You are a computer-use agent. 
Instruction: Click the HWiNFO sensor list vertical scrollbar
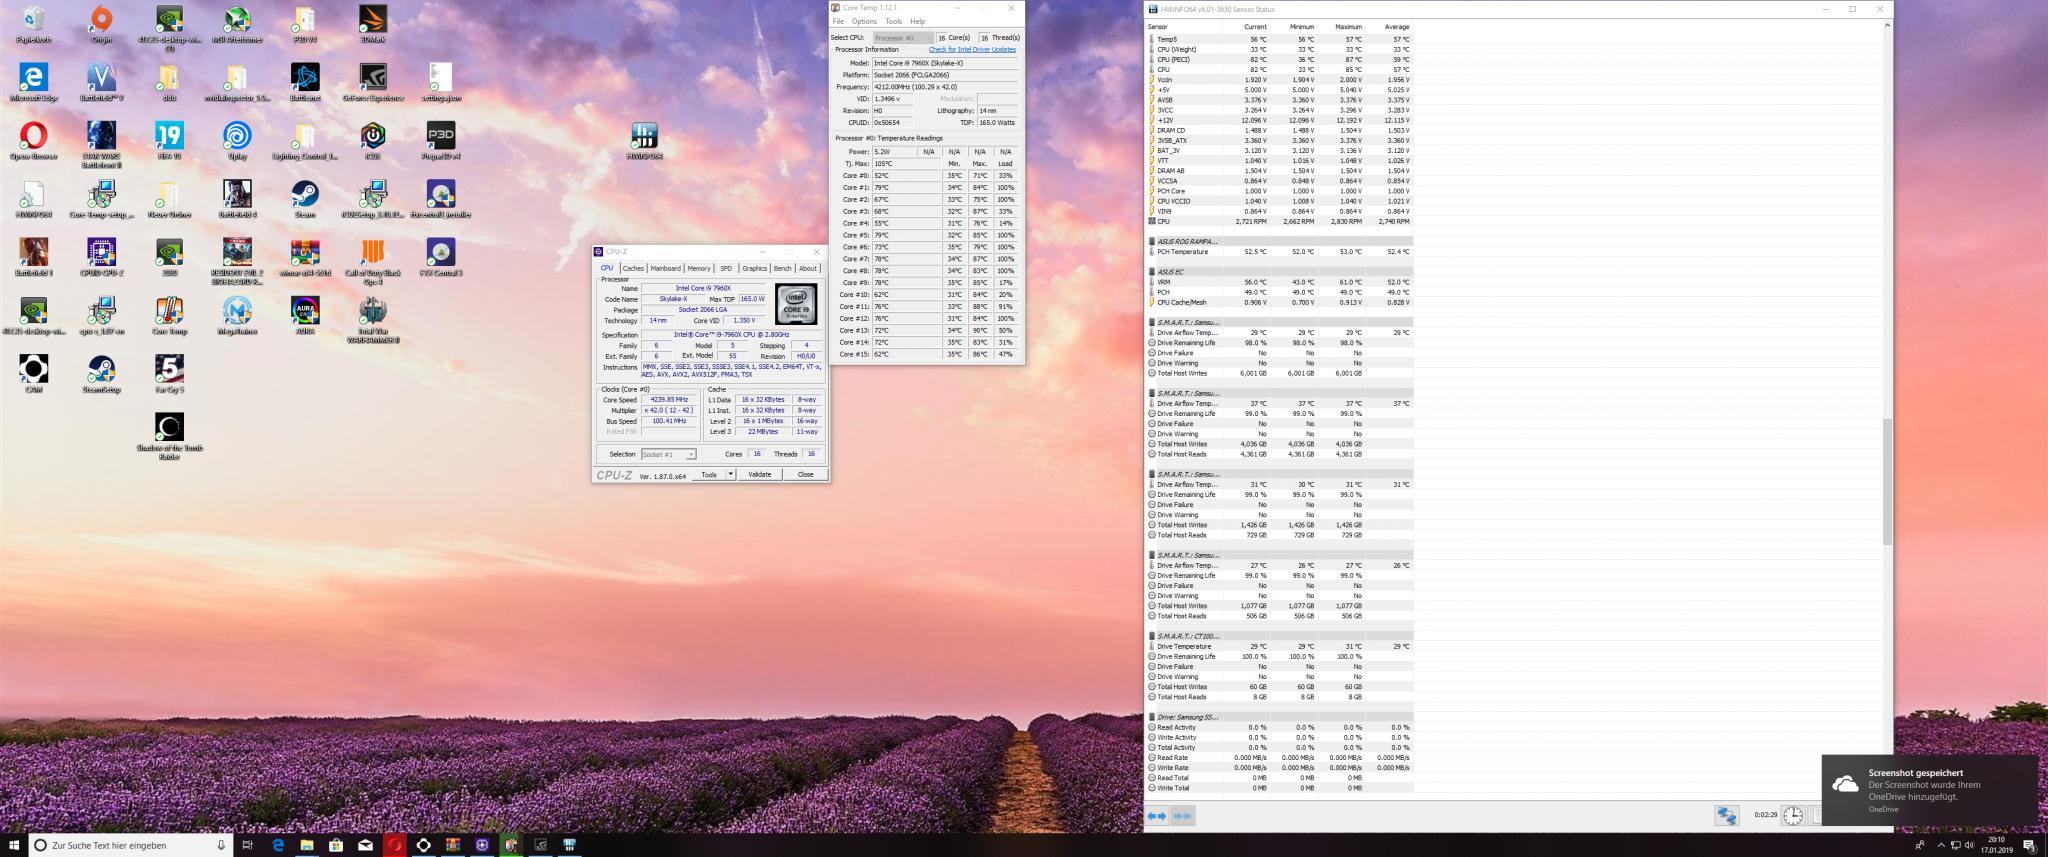pos(1888,482)
